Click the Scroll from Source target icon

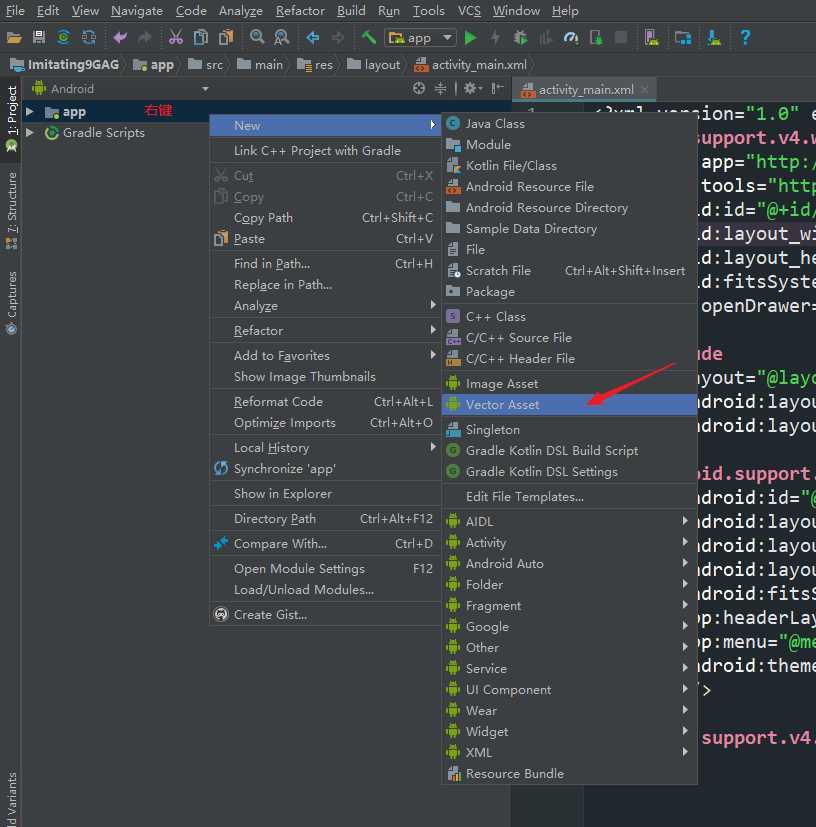[x=419, y=88]
